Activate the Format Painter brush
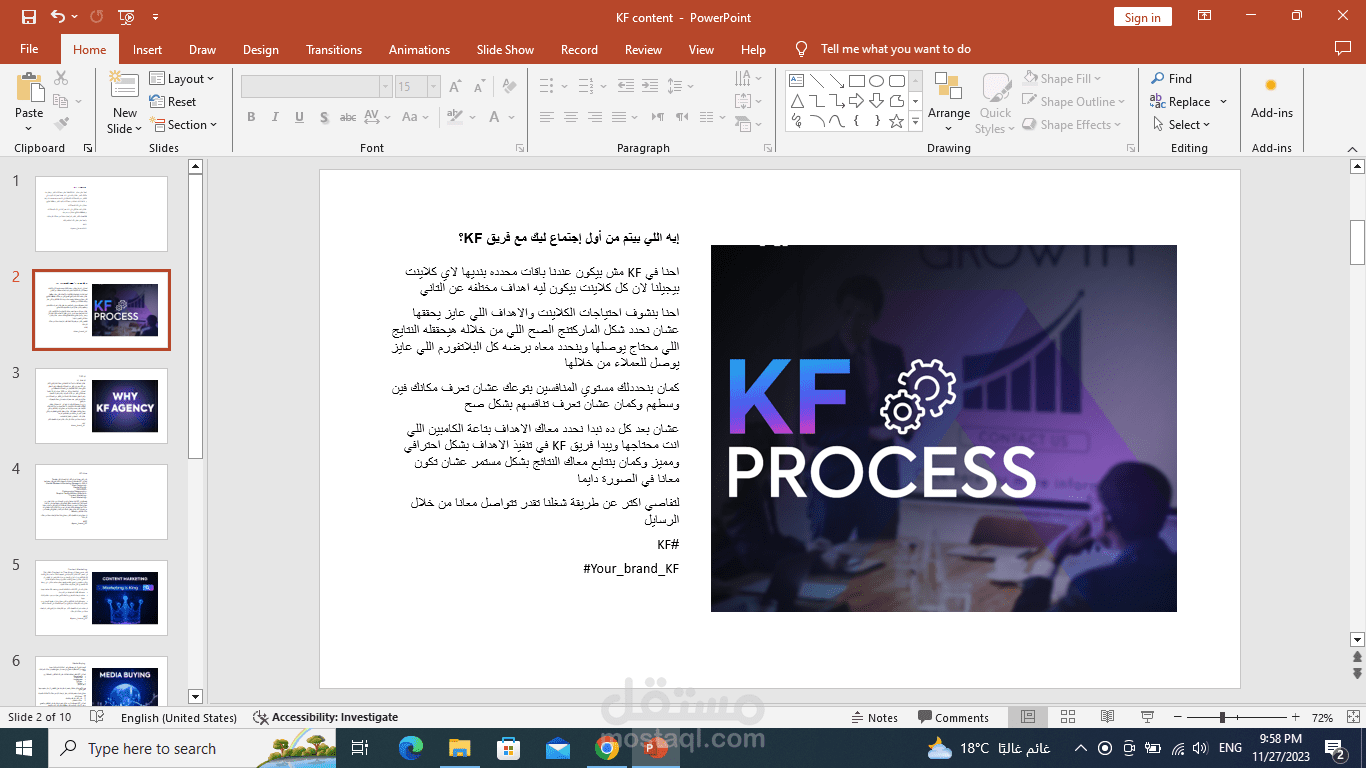Screen dimensions: 1366x768 pyautogui.click(x=61, y=124)
